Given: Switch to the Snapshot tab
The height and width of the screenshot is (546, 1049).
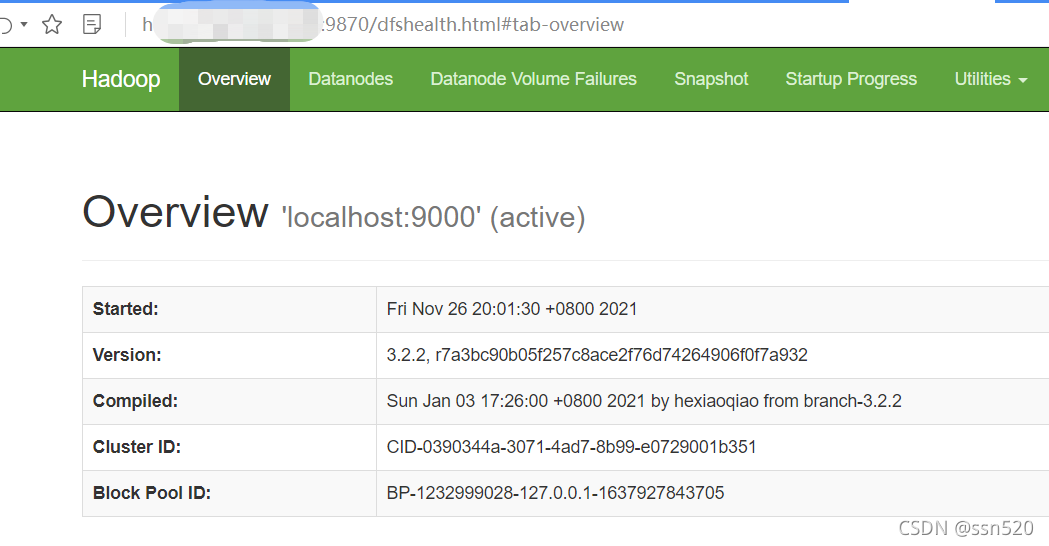Looking at the screenshot, I should (711, 79).
